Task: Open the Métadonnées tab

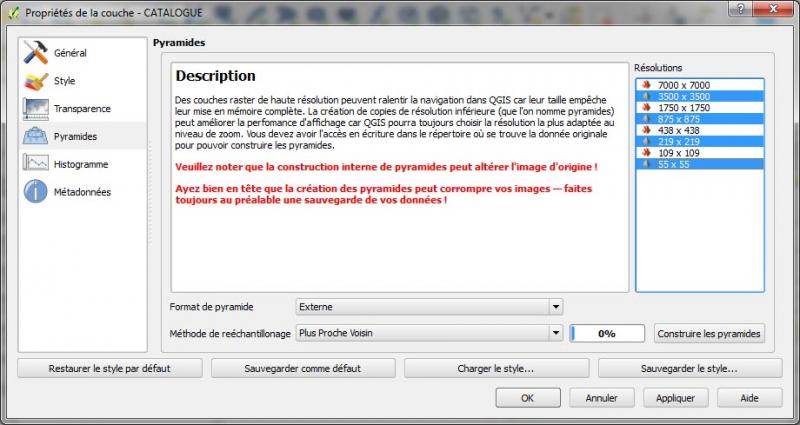Action: click(x=82, y=192)
